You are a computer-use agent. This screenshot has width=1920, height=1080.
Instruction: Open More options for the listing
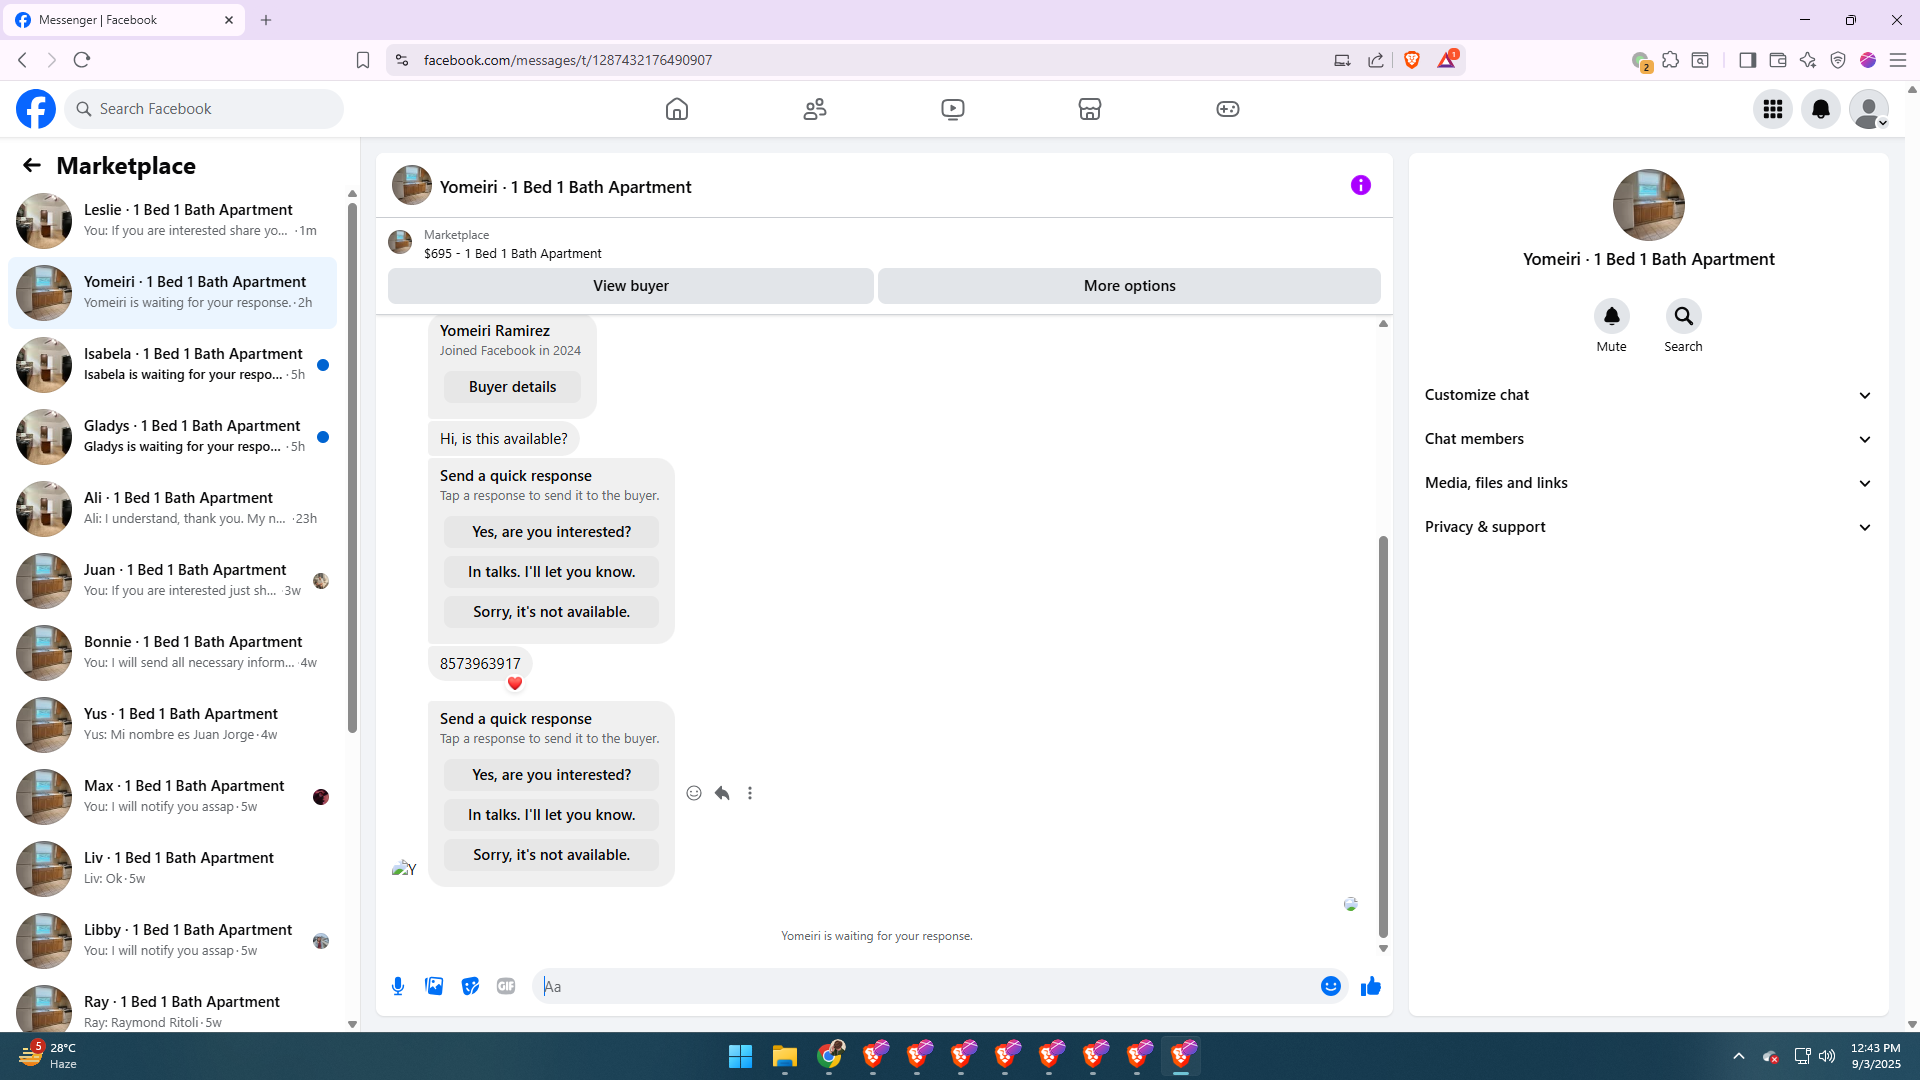[x=1130, y=286]
